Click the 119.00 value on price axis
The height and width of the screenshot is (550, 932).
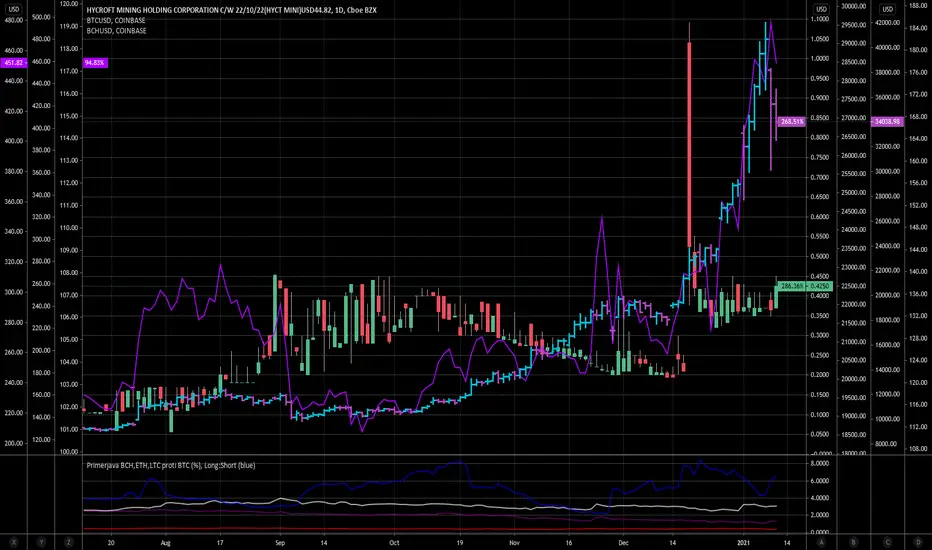point(70,26)
